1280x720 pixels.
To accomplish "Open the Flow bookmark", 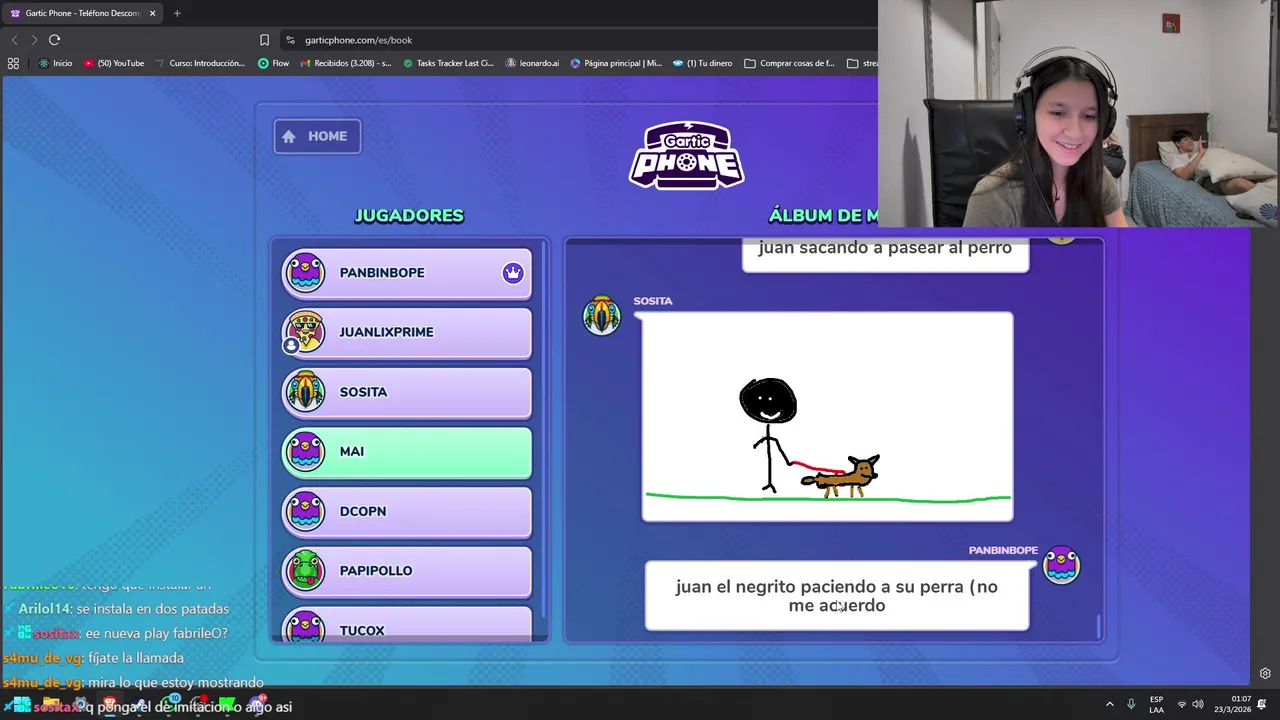I will coord(273,63).
